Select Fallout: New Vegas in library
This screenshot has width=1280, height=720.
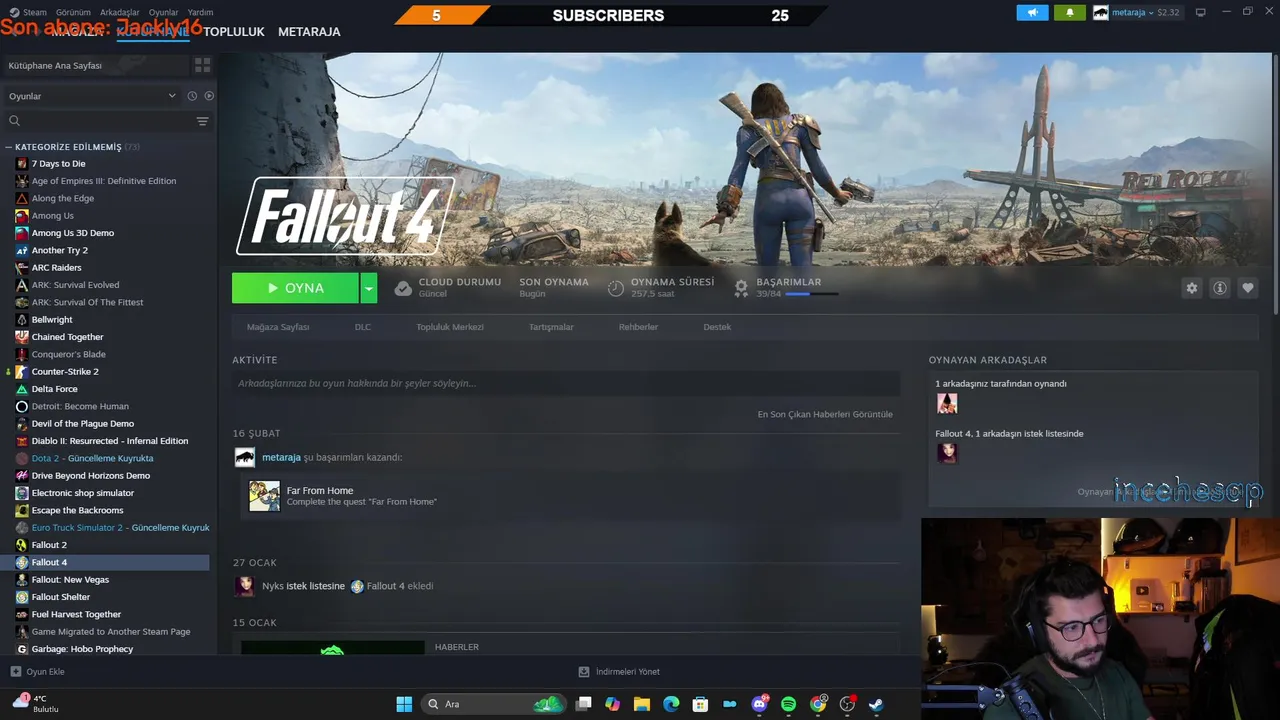point(70,580)
